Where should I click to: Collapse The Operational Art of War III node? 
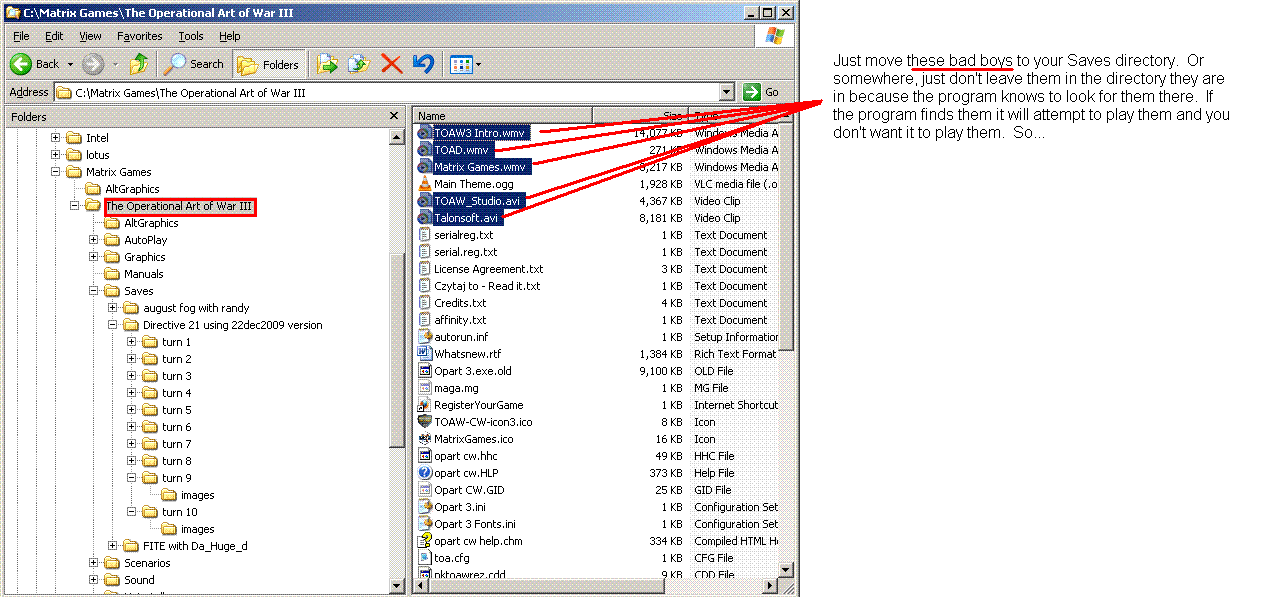pyautogui.click(x=75, y=206)
